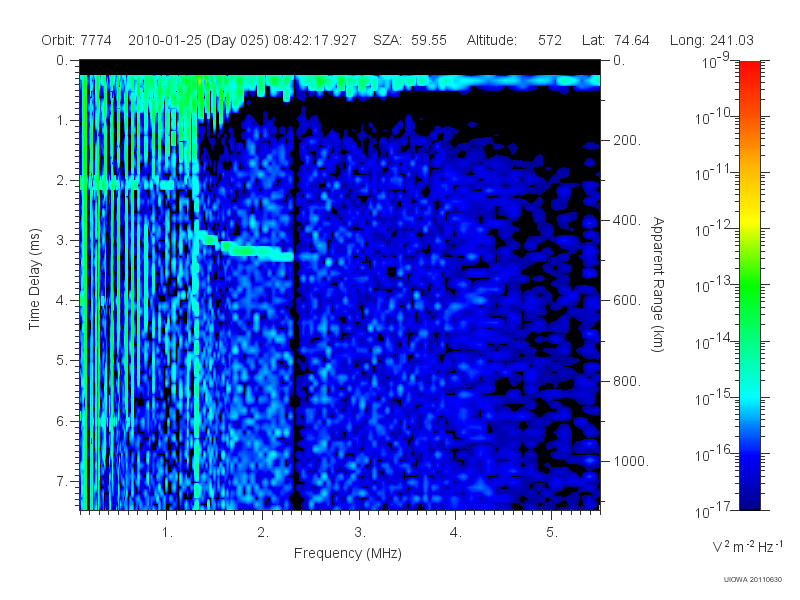Screen dimensions: 800x600
Task: Click the SZA: 59.55 value
Action: pos(410,40)
